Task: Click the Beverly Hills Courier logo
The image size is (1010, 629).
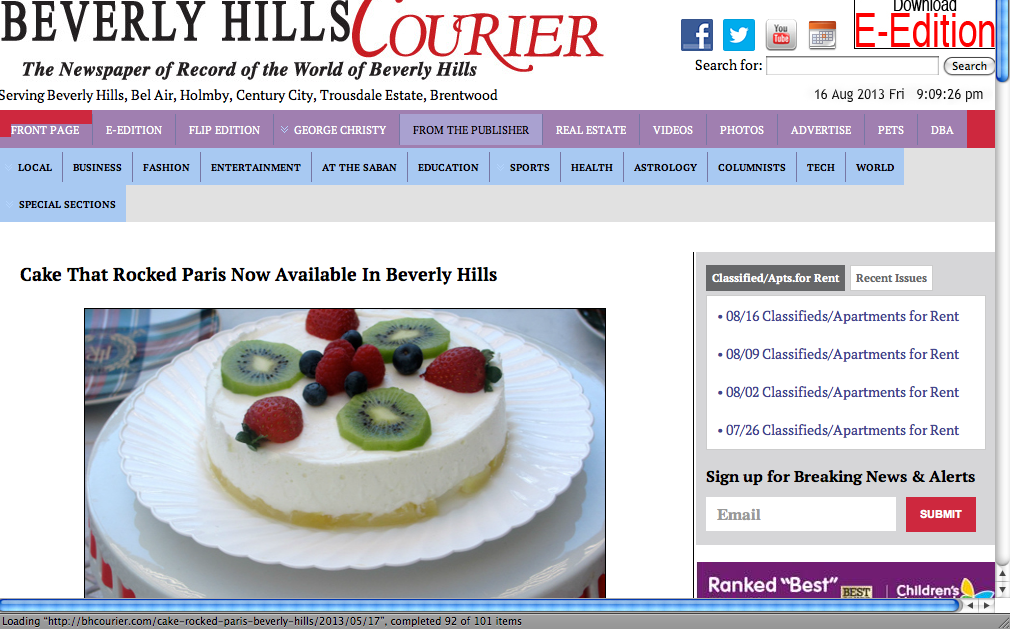Action: (301, 40)
